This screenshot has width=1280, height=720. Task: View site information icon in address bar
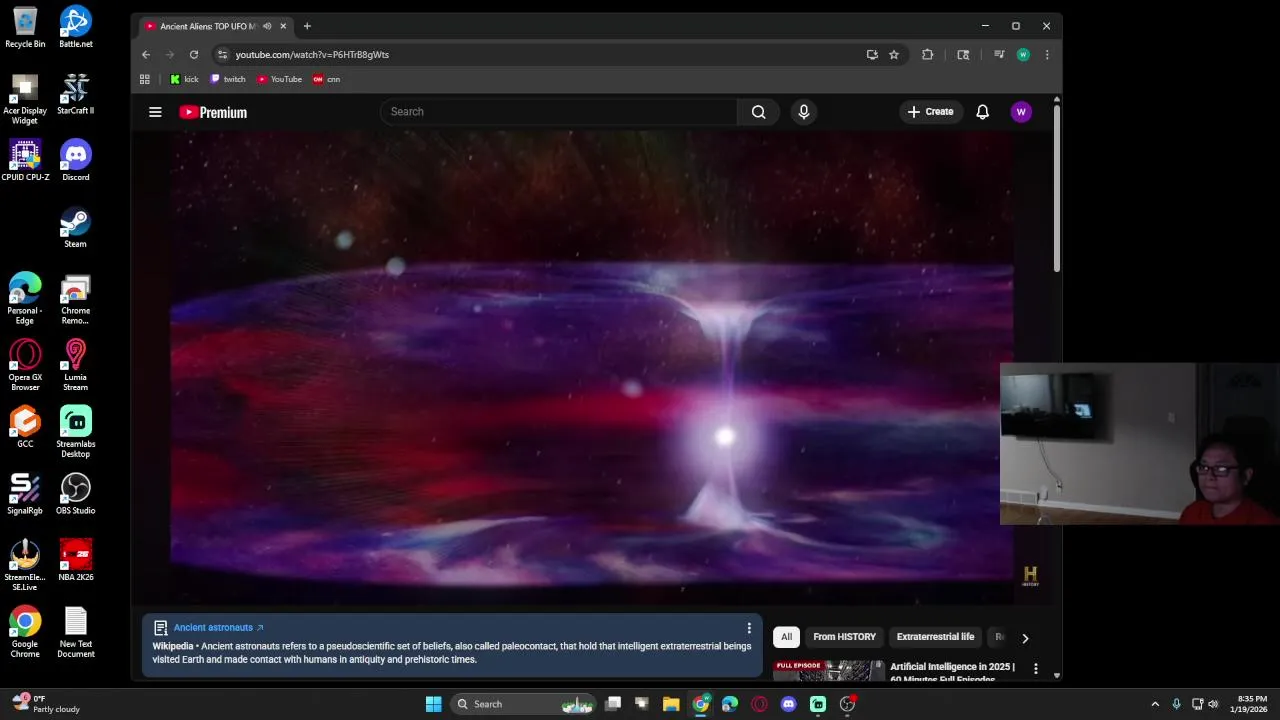click(x=223, y=55)
